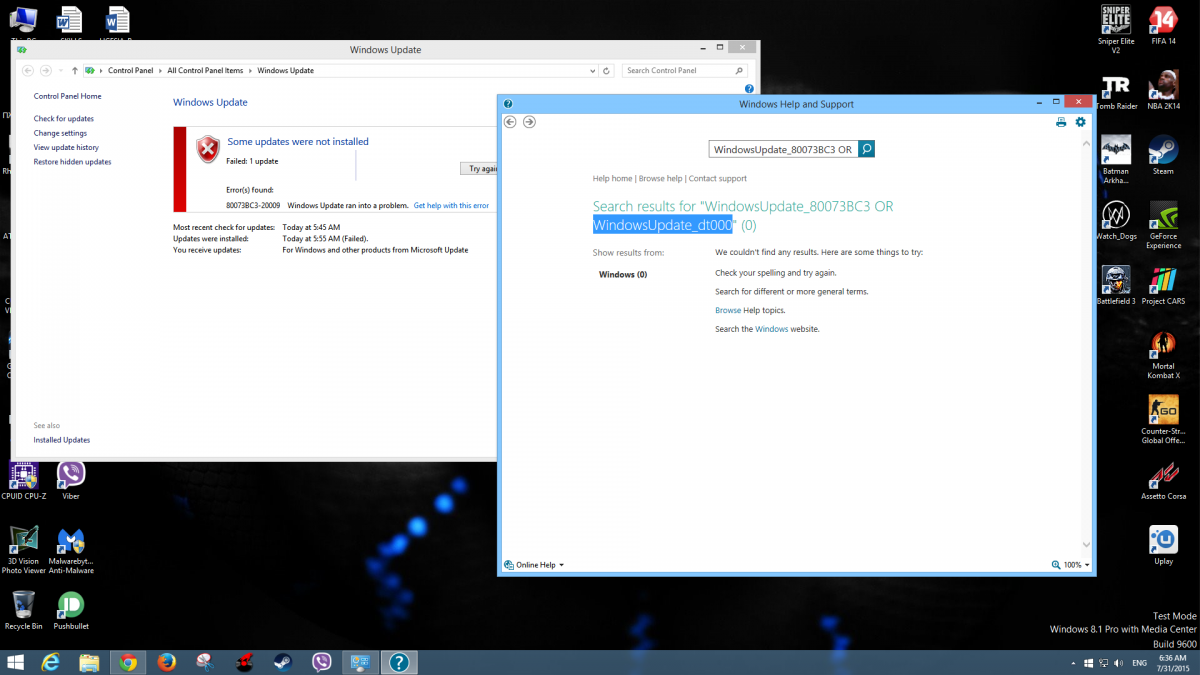Image resolution: width=1200 pixels, height=675 pixels.
Task: Open the Installed Updates link
Action: pyautogui.click(x=62, y=440)
